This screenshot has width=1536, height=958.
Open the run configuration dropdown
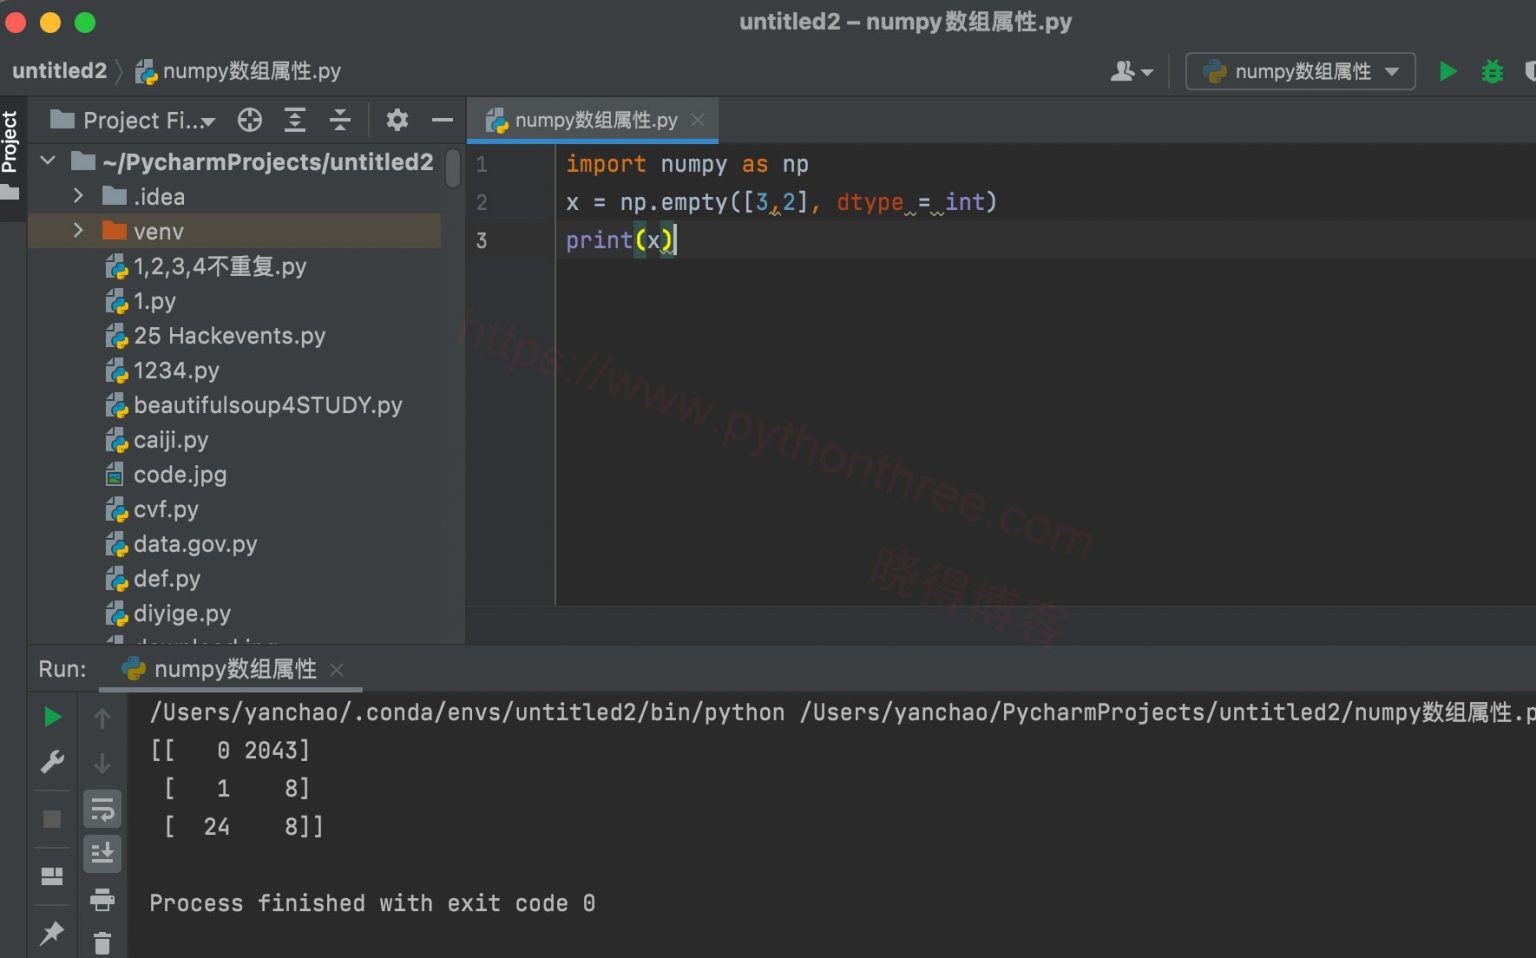(1300, 71)
